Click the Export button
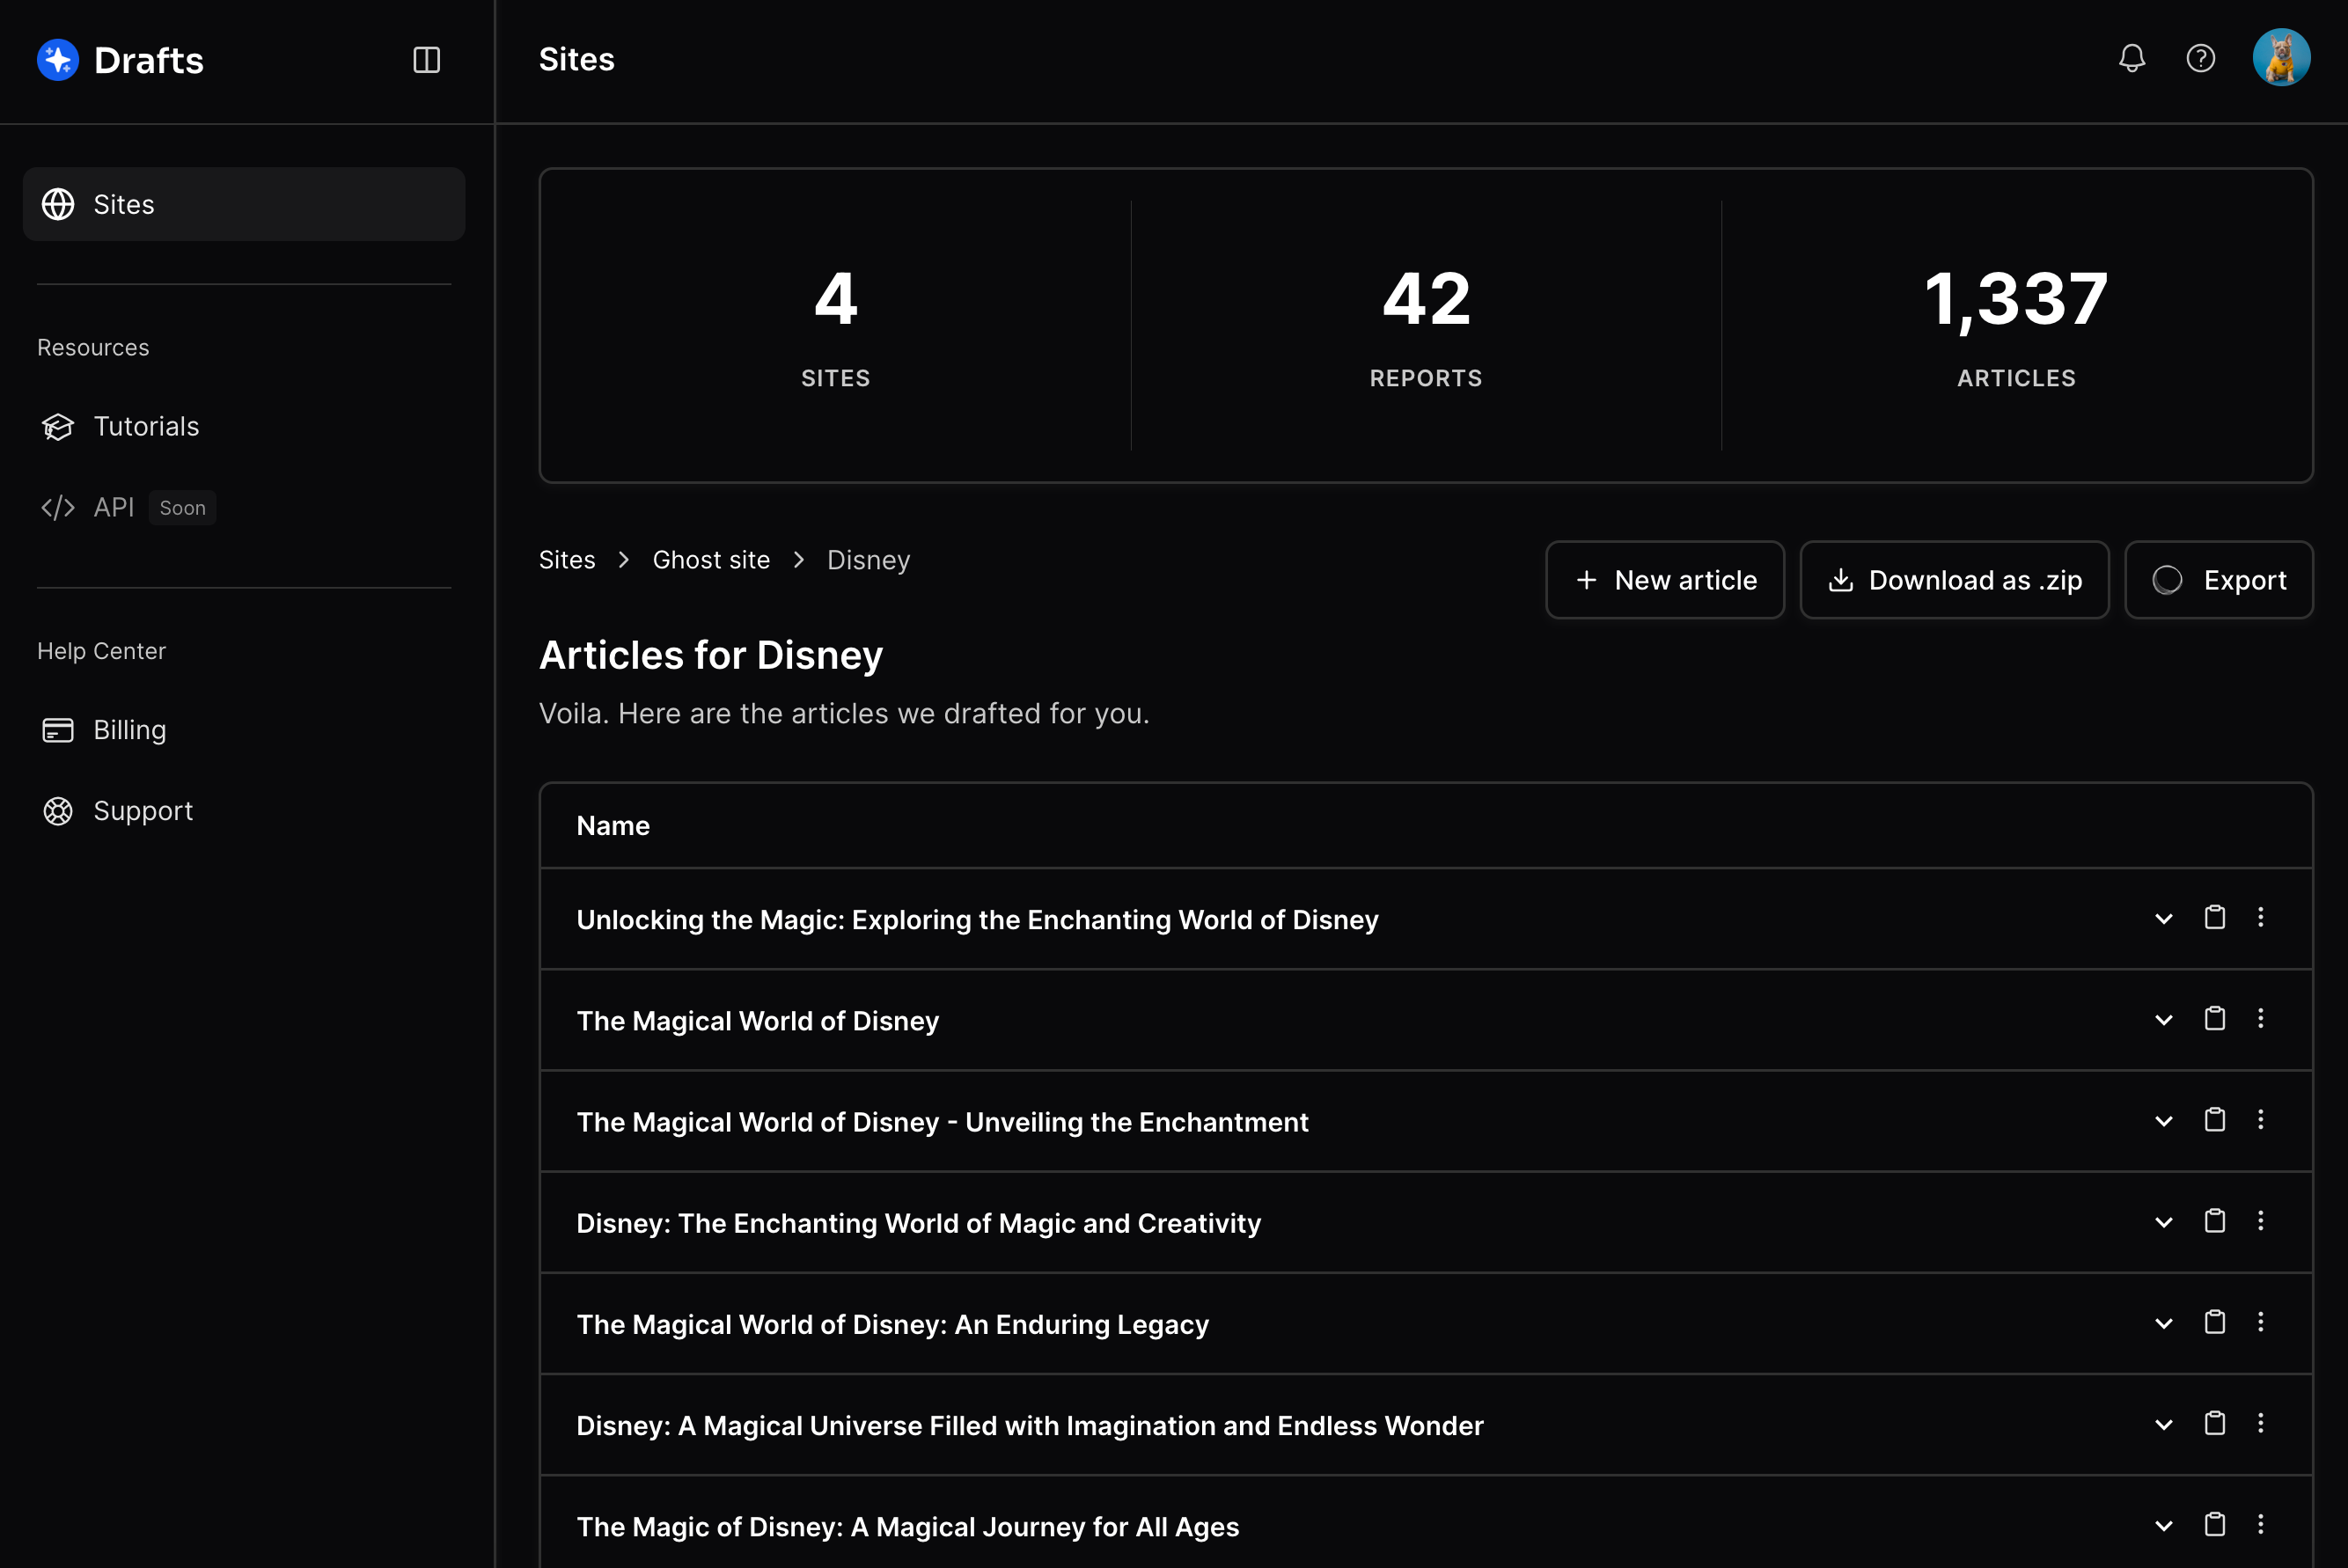2348x1568 pixels. coord(2219,580)
